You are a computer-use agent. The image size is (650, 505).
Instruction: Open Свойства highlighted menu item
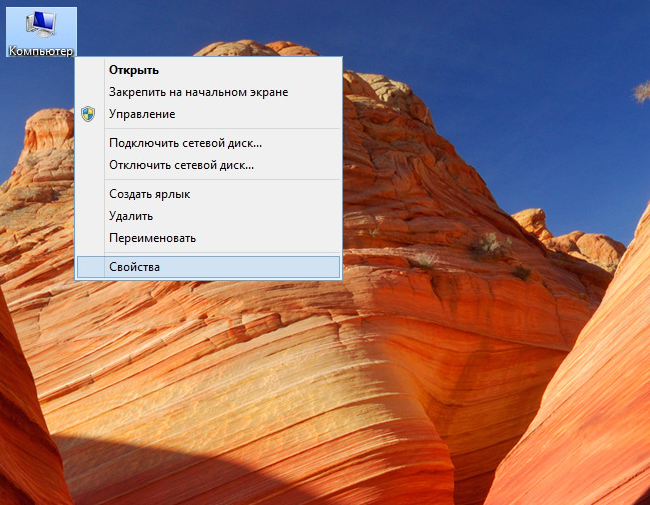click(134, 267)
